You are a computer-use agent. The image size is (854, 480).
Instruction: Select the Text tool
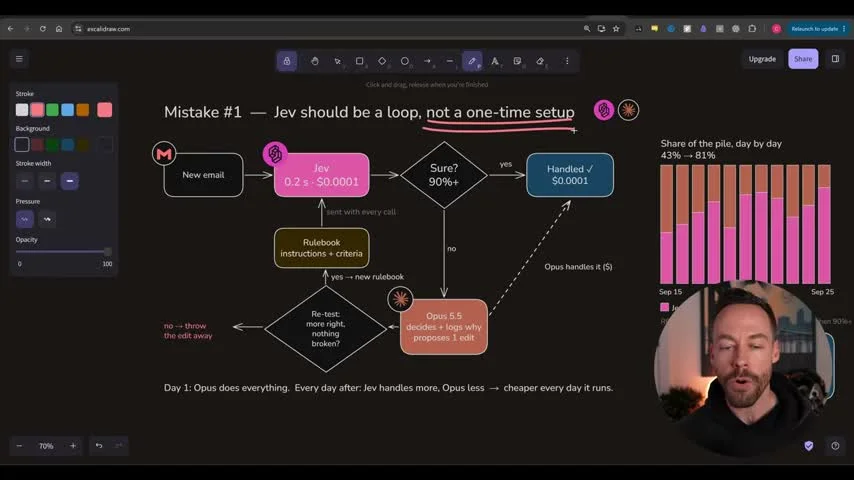click(x=495, y=61)
